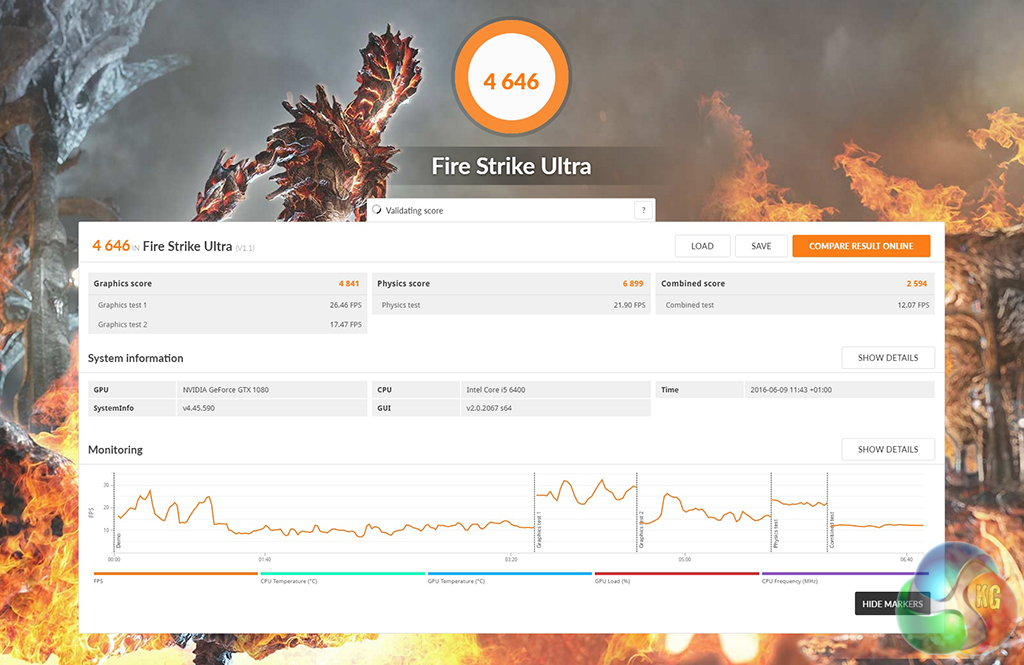Select the Graphics score value 4 841
The height and width of the screenshot is (665, 1024).
pos(349,284)
